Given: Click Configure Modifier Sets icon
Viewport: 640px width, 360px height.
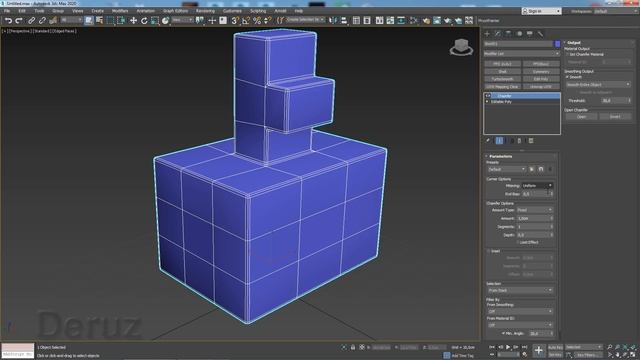Looking at the screenshot, I should click(531, 140).
